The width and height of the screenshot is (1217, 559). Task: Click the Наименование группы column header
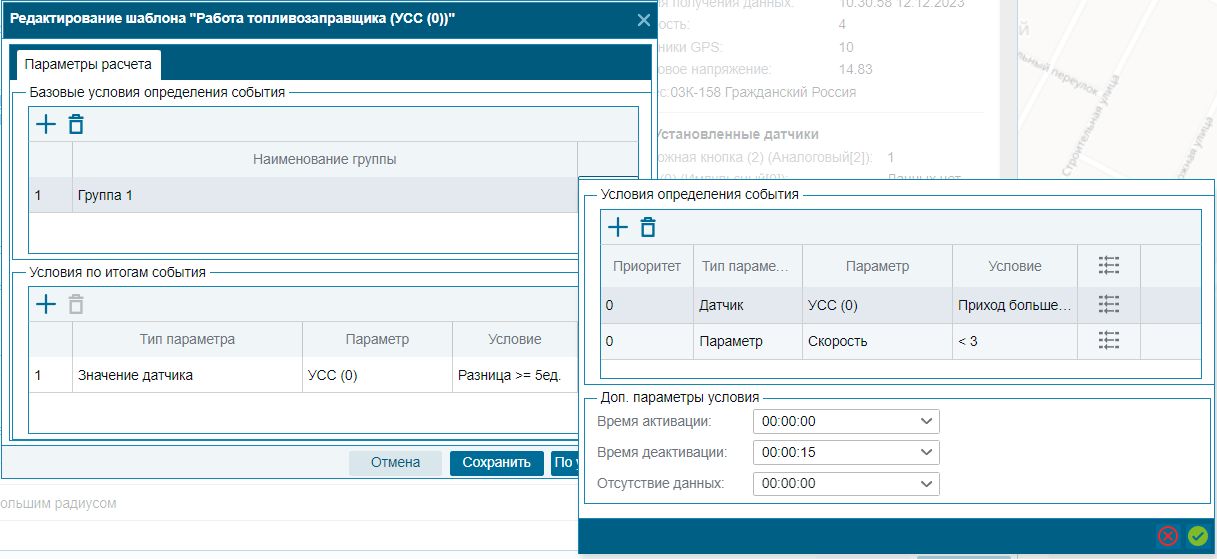325,159
